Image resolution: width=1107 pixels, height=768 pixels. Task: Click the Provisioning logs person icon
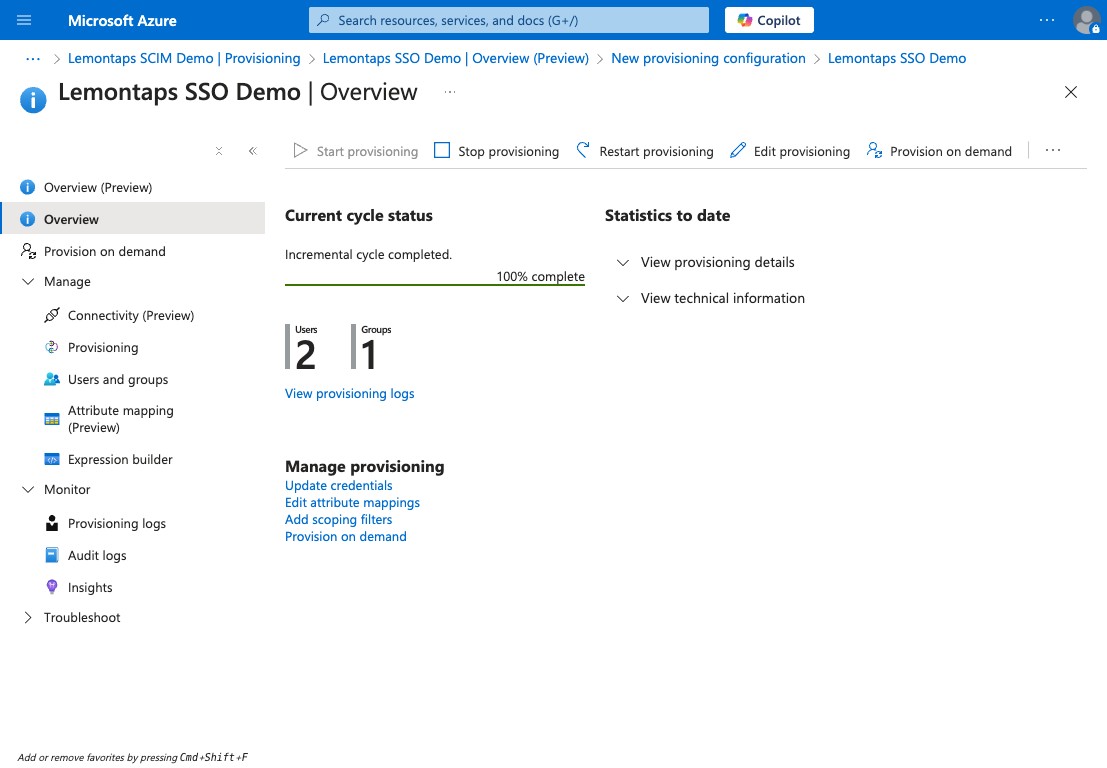52,523
